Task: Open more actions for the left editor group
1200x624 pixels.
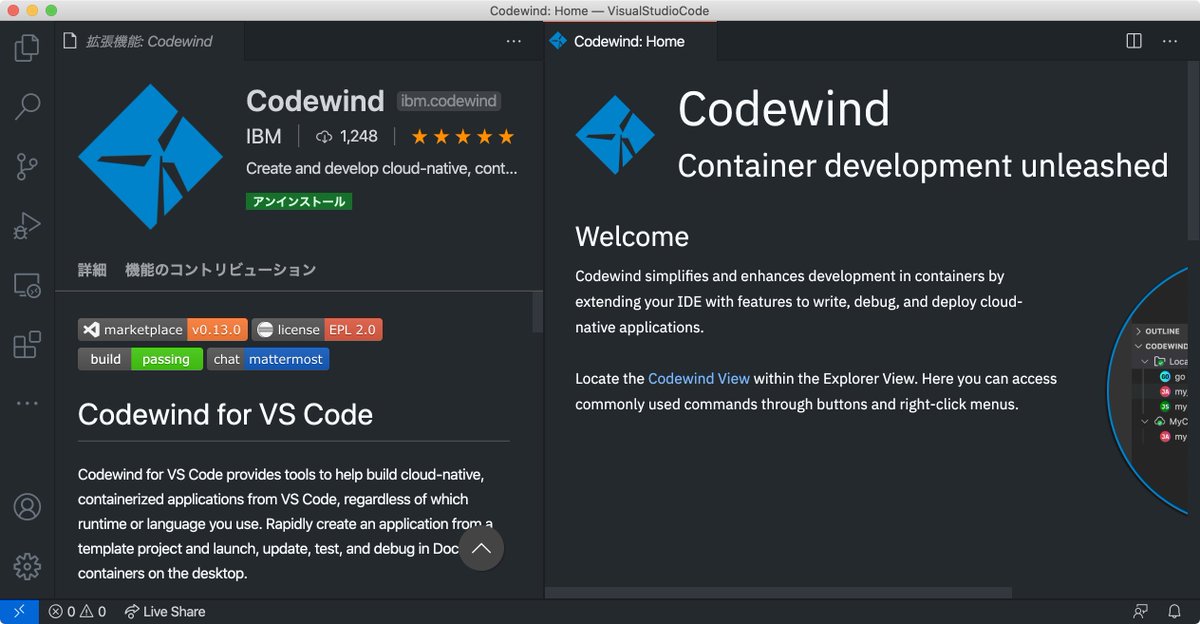Action: pos(514,41)
